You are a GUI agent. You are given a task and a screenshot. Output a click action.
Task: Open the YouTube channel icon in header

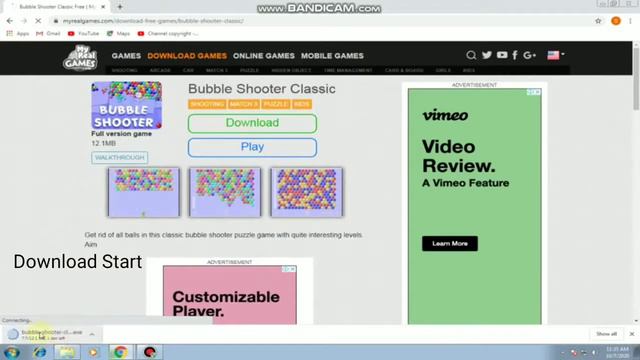[x=502, y=55]
